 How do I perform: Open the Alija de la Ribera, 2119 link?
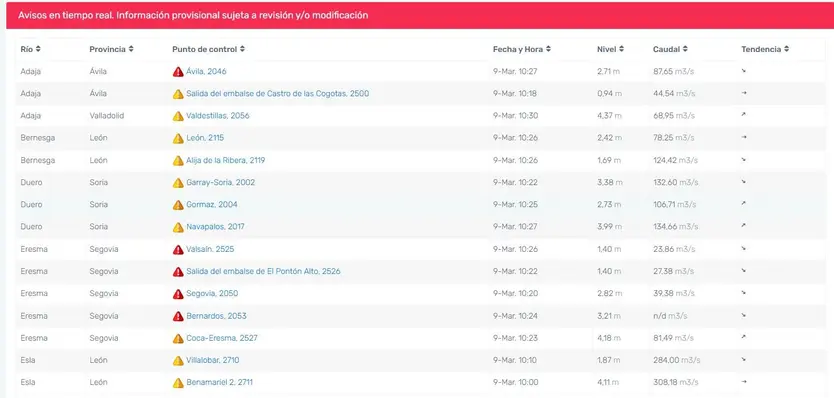pos(226,160)
